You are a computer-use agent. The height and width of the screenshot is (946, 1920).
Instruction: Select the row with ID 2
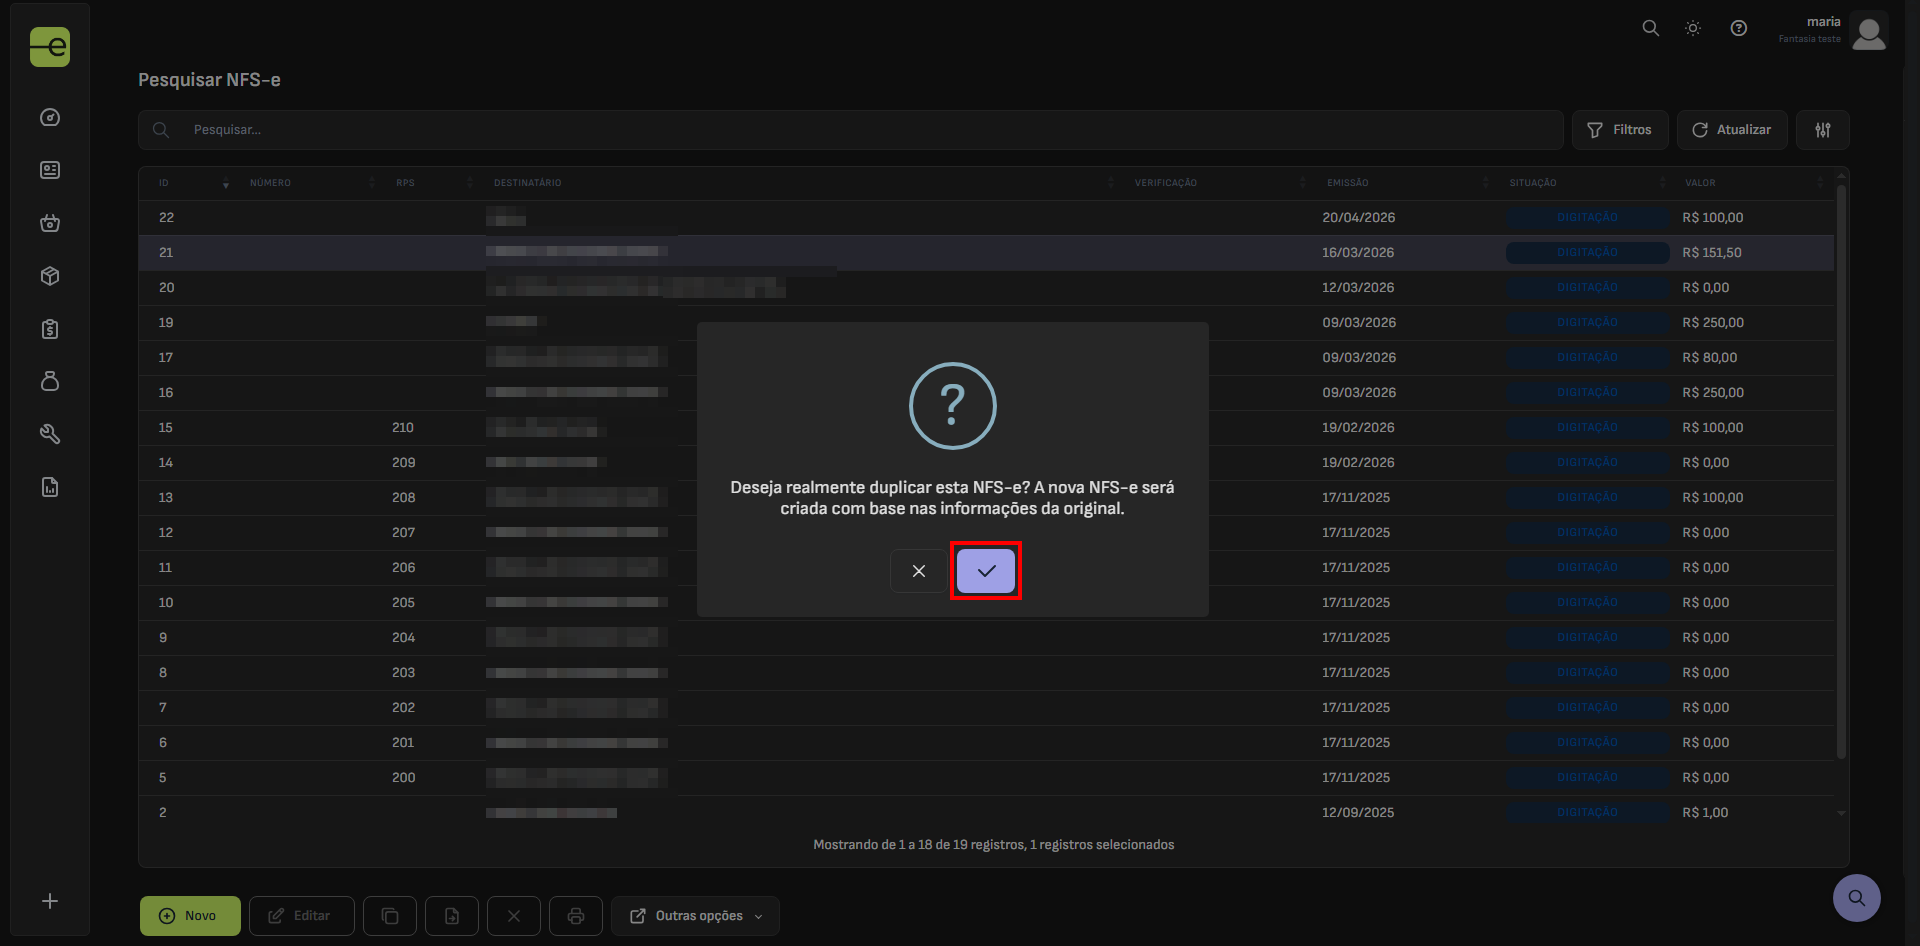986,813
